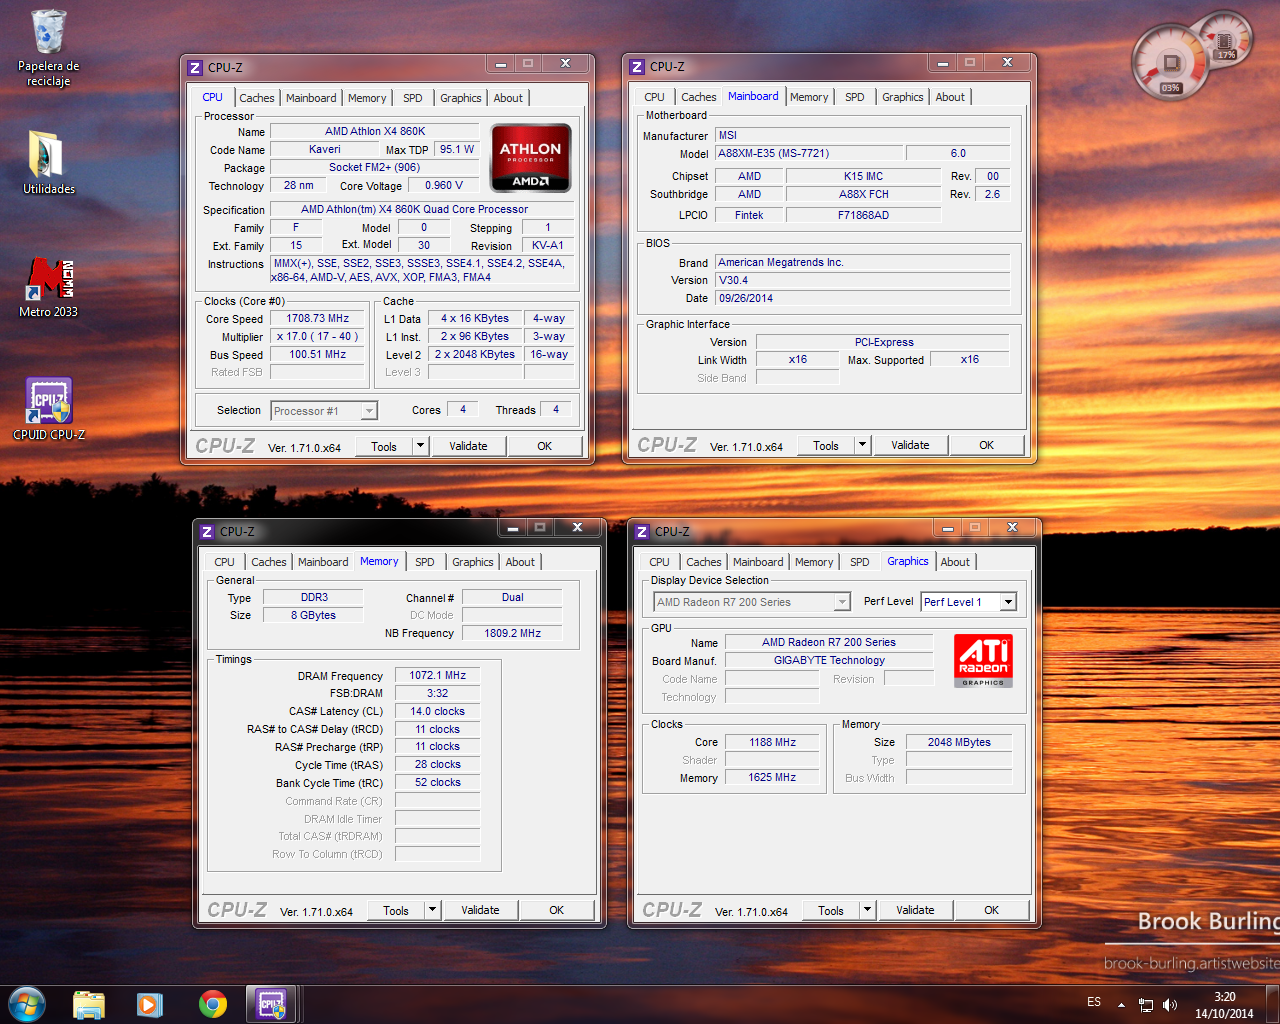Click OK in the Memory window

[557, 910]
